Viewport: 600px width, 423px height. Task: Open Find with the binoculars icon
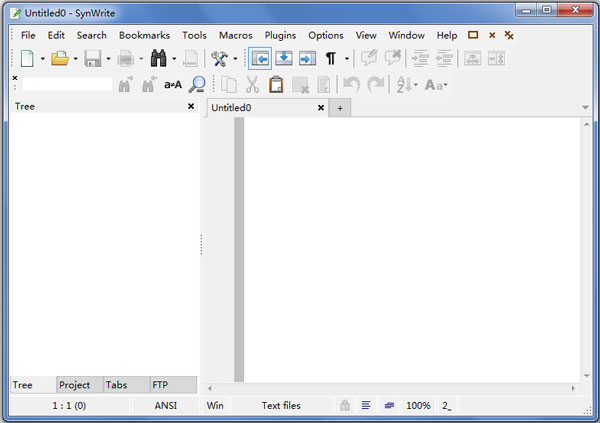[158, 59]
